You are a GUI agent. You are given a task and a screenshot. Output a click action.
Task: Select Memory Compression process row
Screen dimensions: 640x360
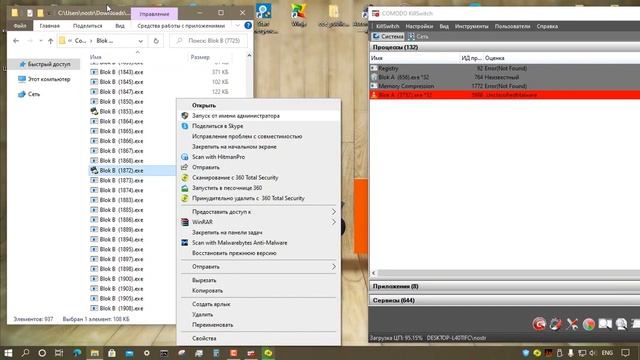[504, 86]
